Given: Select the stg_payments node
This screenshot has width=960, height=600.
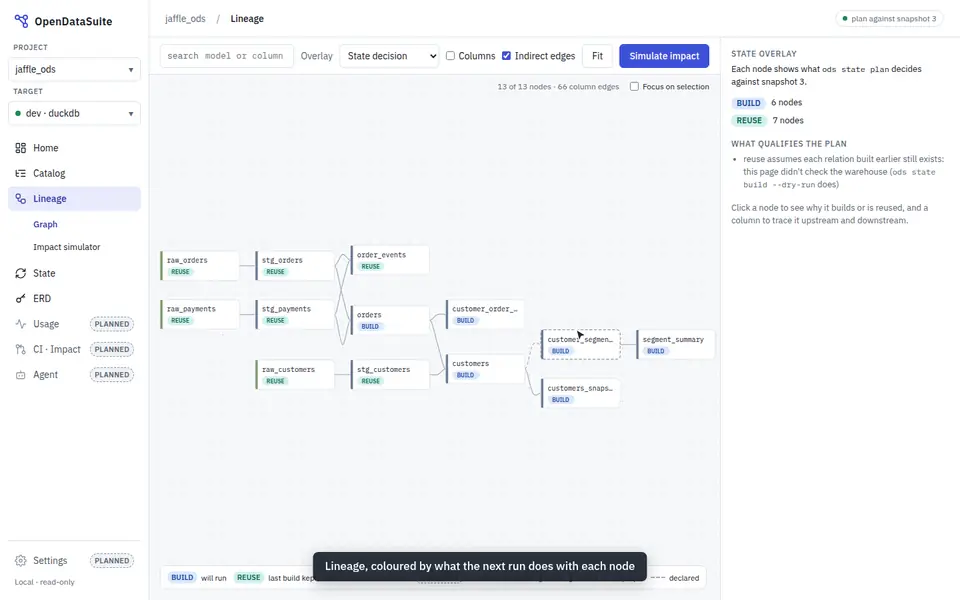Looking at the screenshot, I should point(294,314).
